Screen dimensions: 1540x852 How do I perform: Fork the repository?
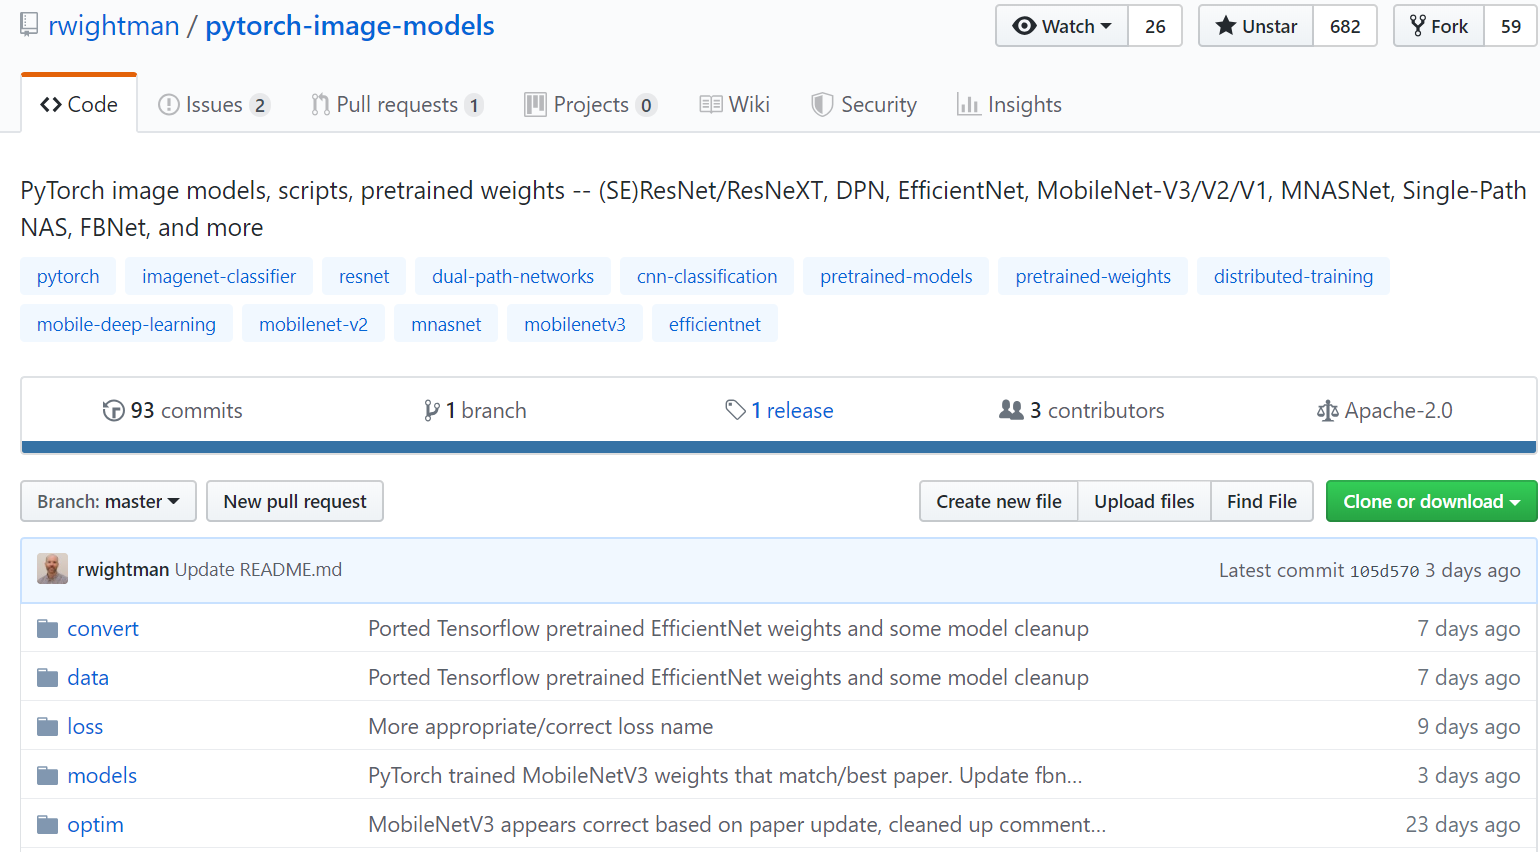point(1439,26)
